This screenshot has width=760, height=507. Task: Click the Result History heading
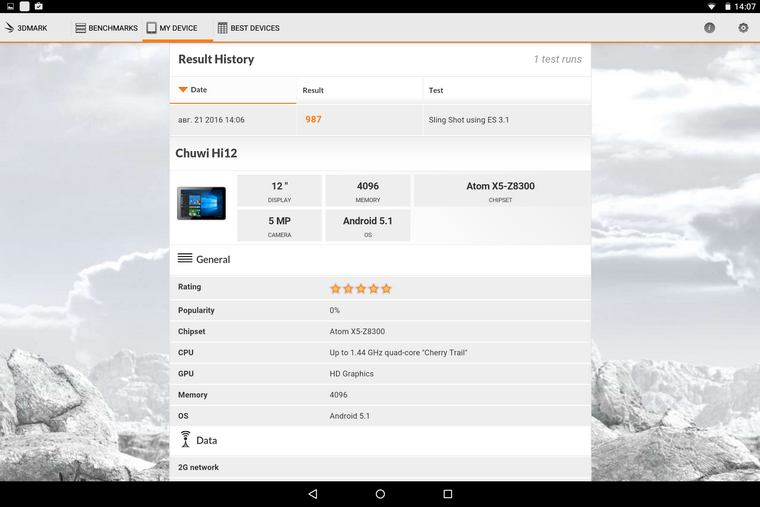pyautogui.click(x=216, y=59)
